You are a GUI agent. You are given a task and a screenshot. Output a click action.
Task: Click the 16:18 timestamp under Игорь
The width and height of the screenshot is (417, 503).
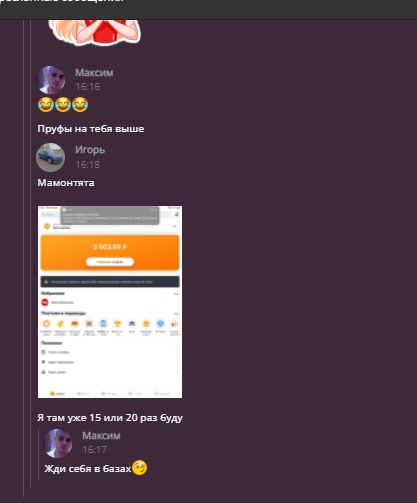(87, 164)
